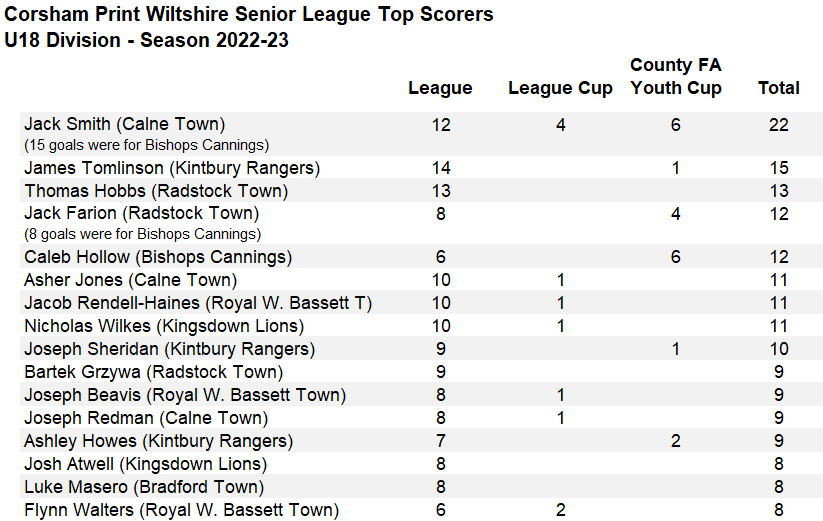Select Thomas Hobbs (Radstock Town) entry
The height and width of the screenshot is (521, 823).
(x=156, y=191)
